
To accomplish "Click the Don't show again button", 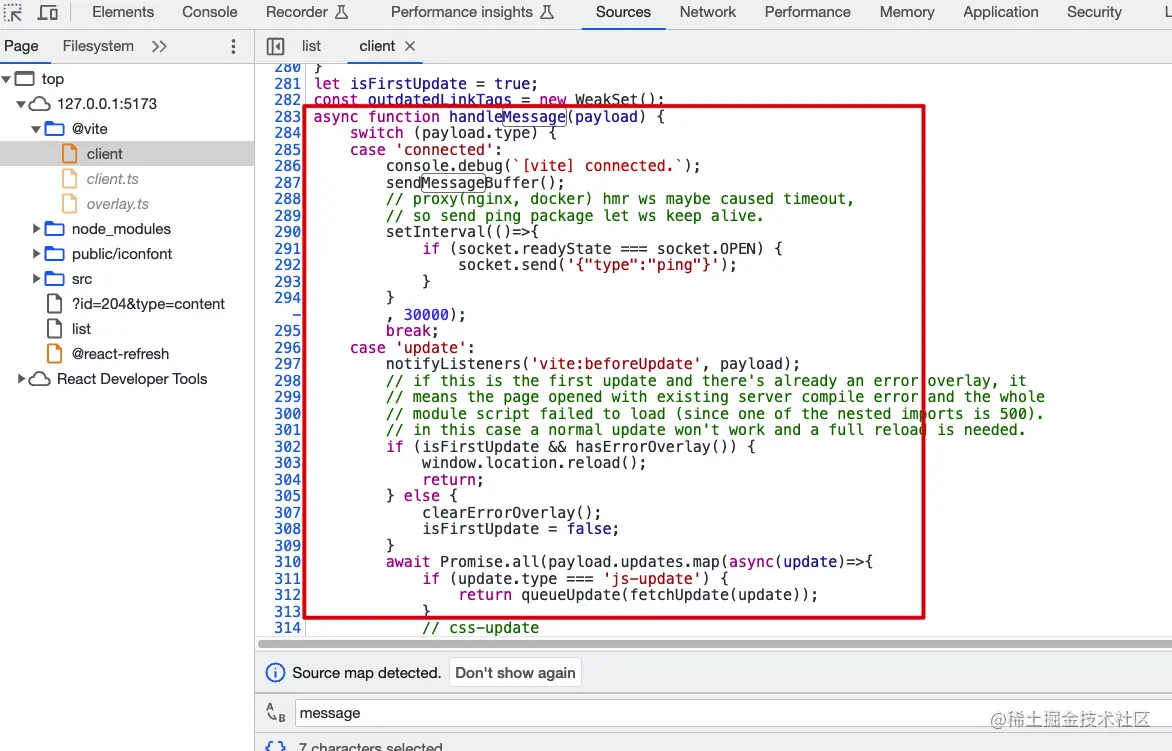I will click(x=515, y=673).
